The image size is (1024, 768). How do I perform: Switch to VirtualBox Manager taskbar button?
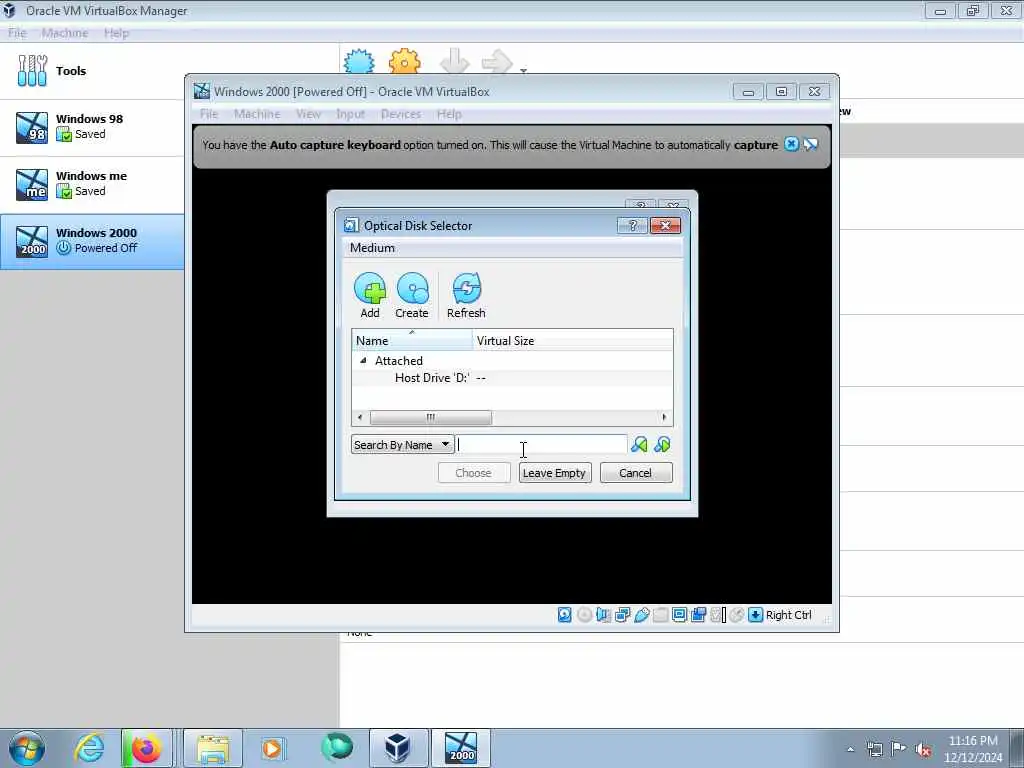(x=398, y=748)
